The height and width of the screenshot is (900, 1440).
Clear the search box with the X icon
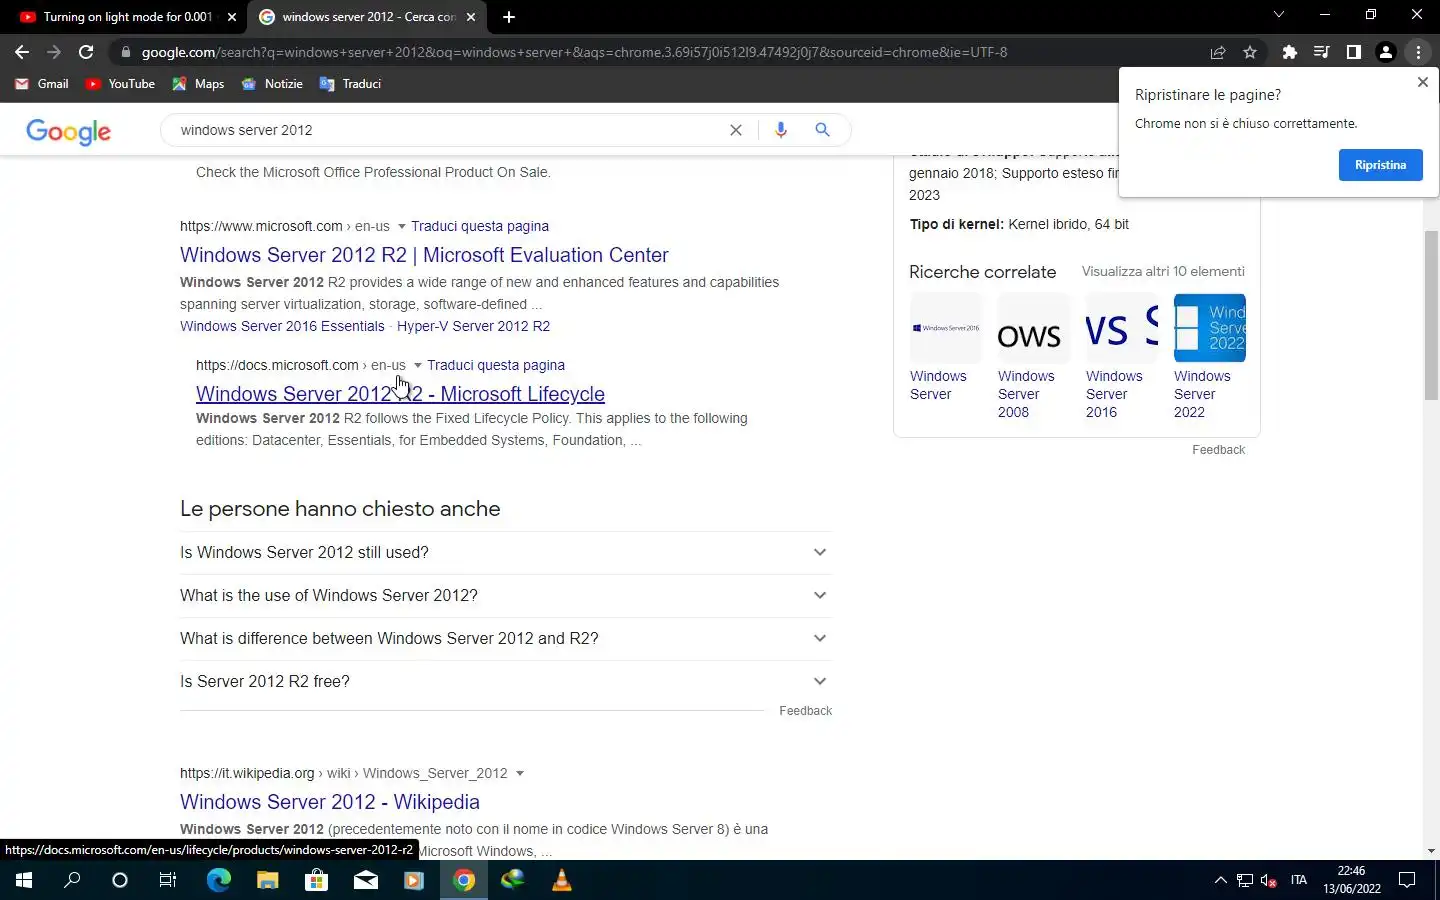click(736, 130)
